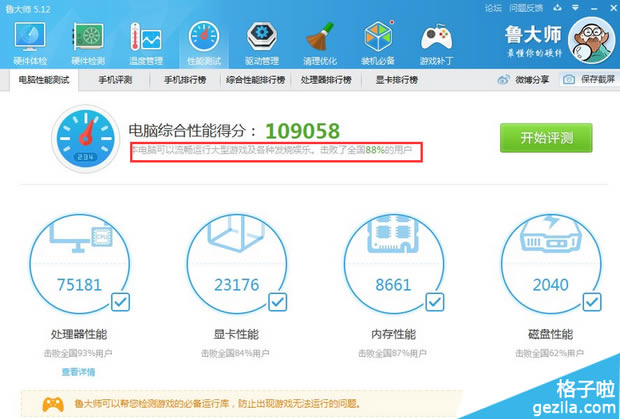
Task: Click the 显卡性能 label
Action: pos(236,334)
